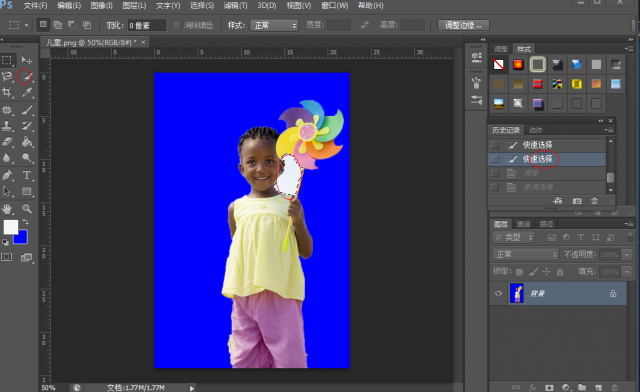This screenshot has width=640, height=392.
Task: Set history brush source on 清除 state
Action: coord(495,173)
